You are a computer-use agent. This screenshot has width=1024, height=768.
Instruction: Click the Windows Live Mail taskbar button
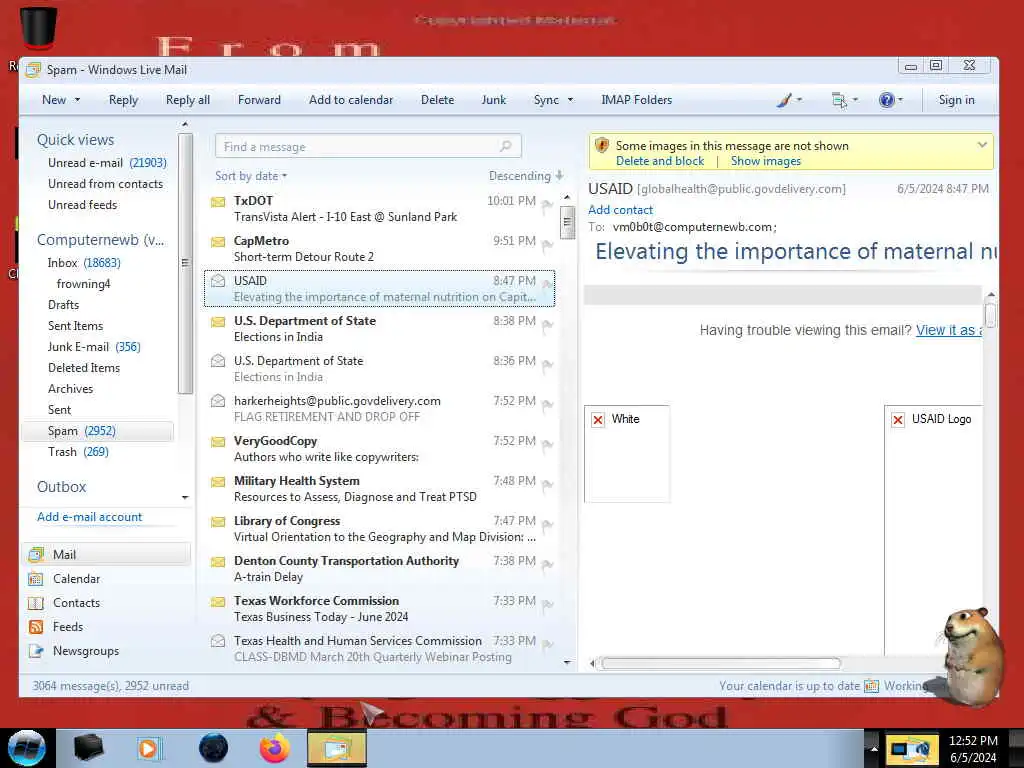point(336,748)
